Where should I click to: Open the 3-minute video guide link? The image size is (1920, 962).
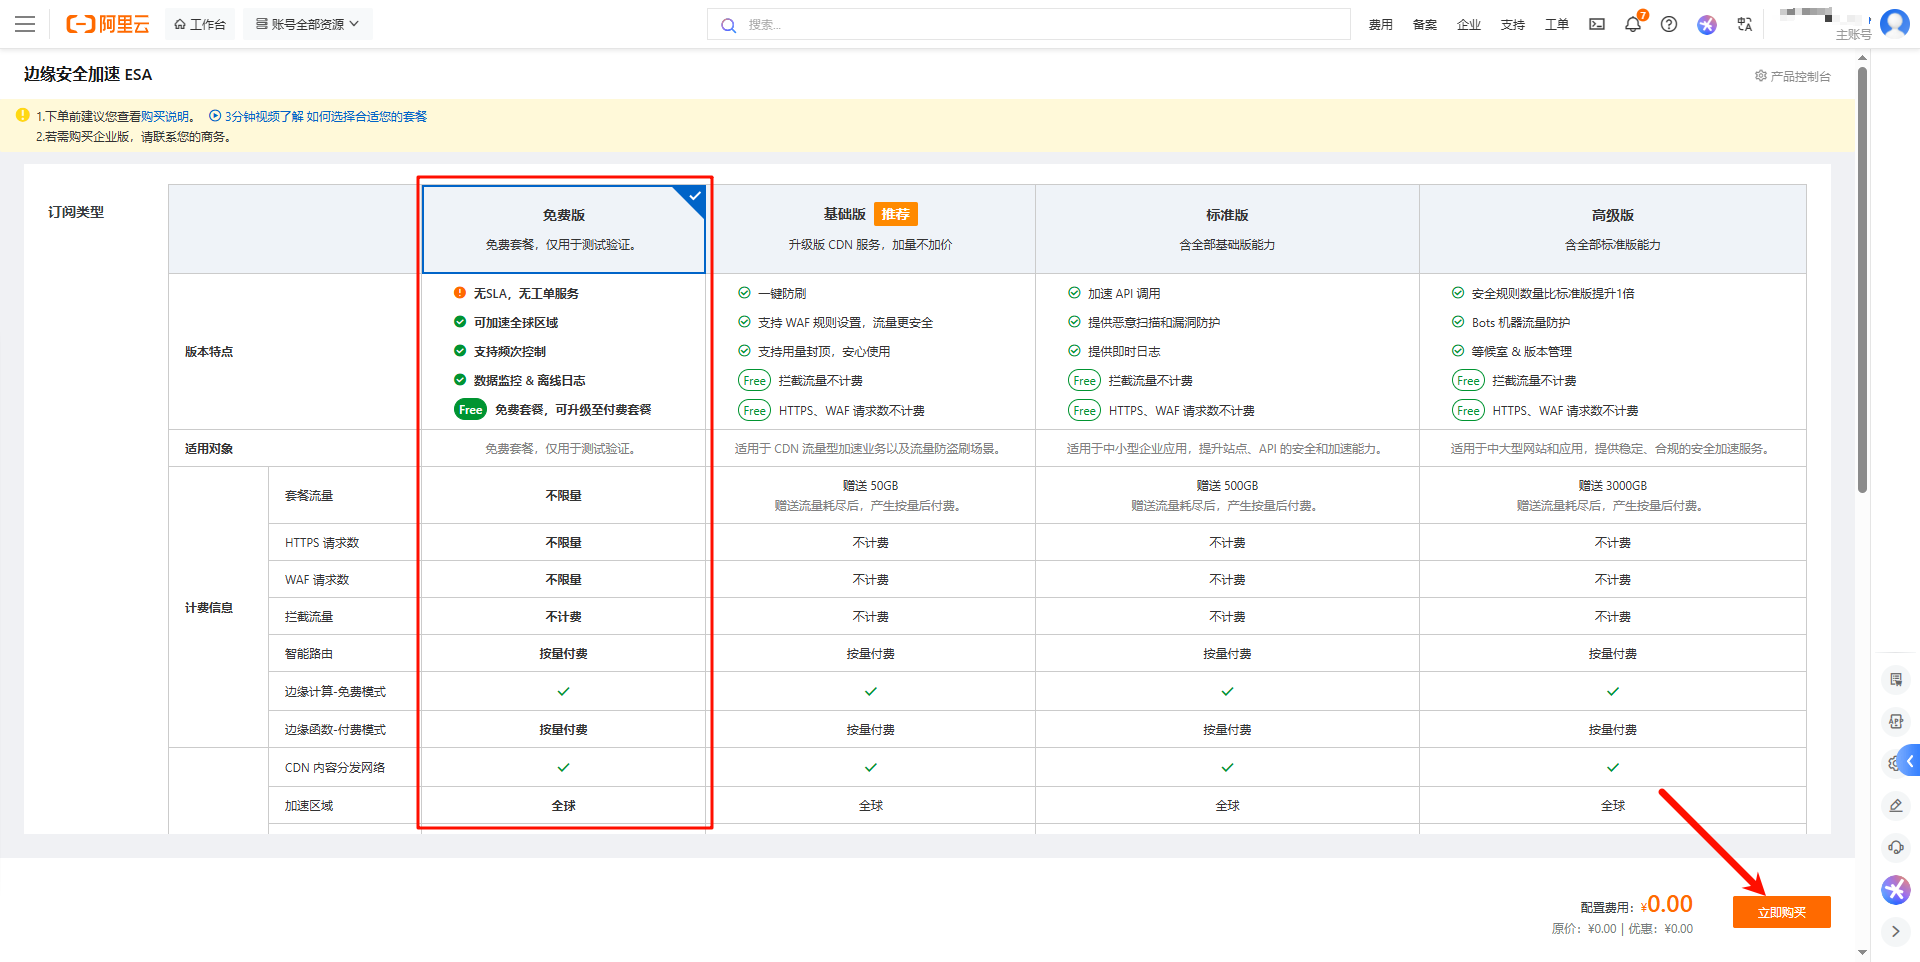pyautogui.click(x=318, y=117)
